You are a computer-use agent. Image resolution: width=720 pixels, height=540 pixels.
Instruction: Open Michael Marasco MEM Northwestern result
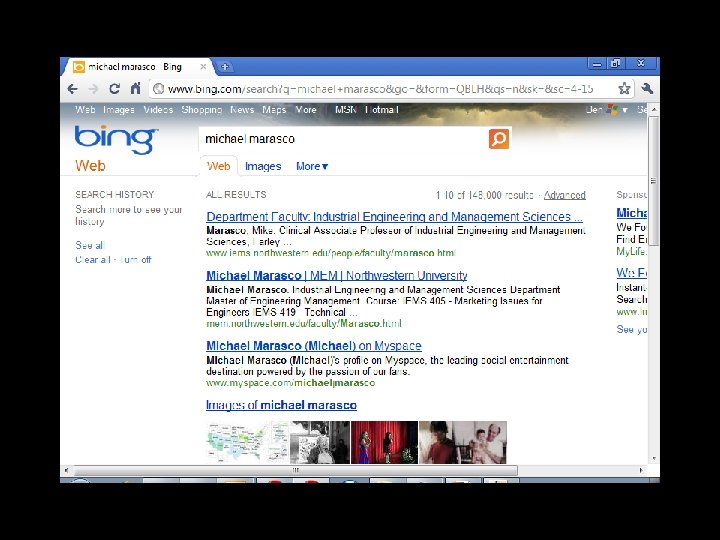pyautogui.click(x=337, y=276)
